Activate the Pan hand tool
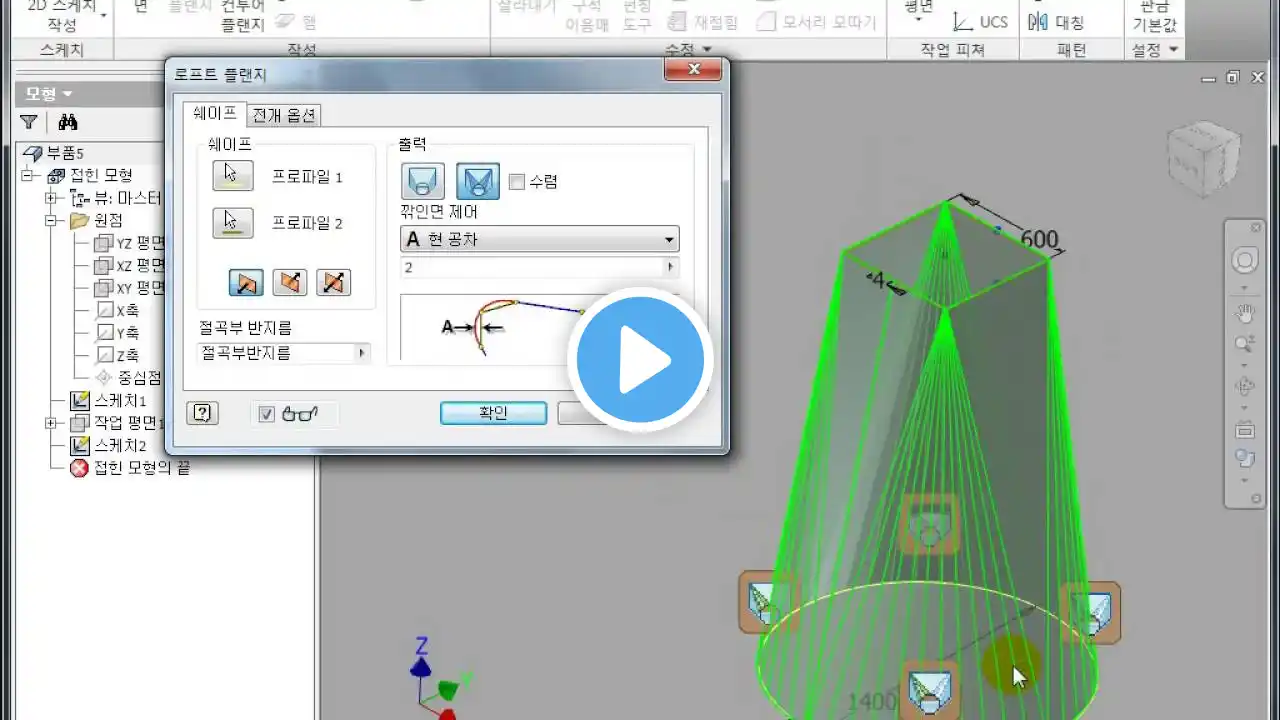The height and width of the screenshot is (720, 1280). point(1245,314)
